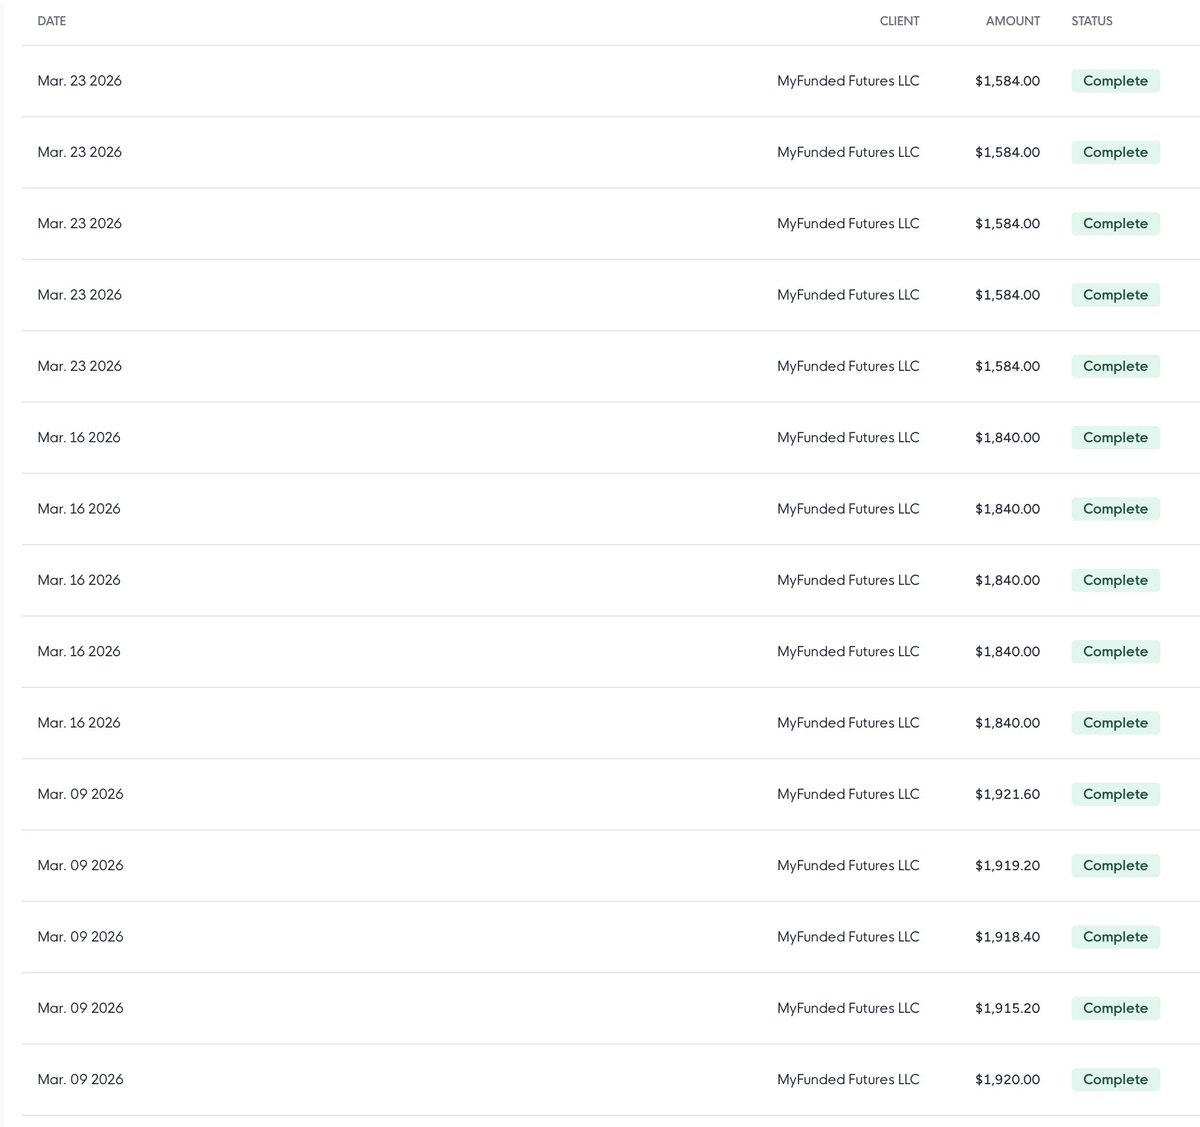1200x1127 pixels.
Task: Click Complete status in the $1,918.40 row
Action: tap(1115, 937)
